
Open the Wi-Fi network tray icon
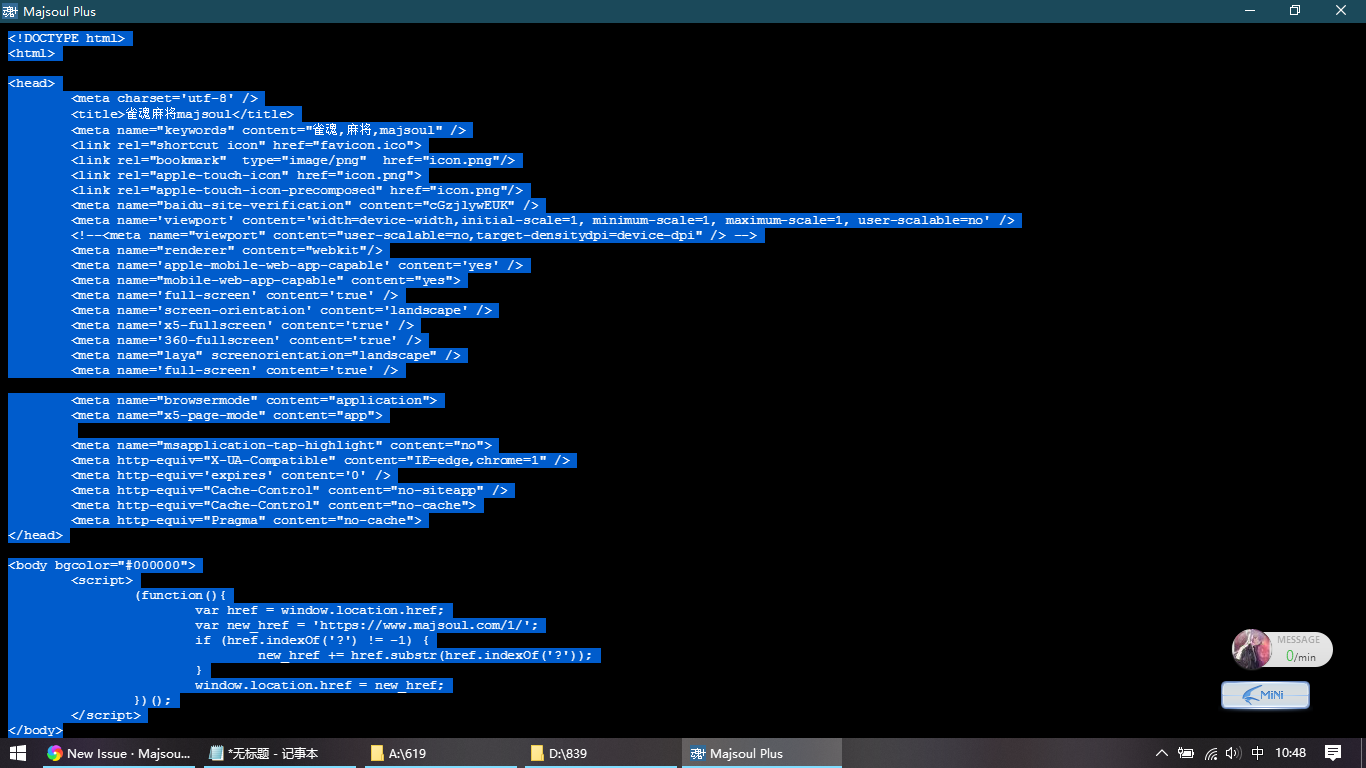(1211, 753)
